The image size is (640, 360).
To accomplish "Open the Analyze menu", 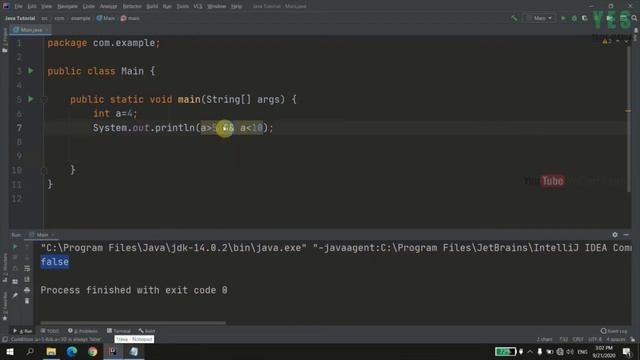I will point(108,7).
